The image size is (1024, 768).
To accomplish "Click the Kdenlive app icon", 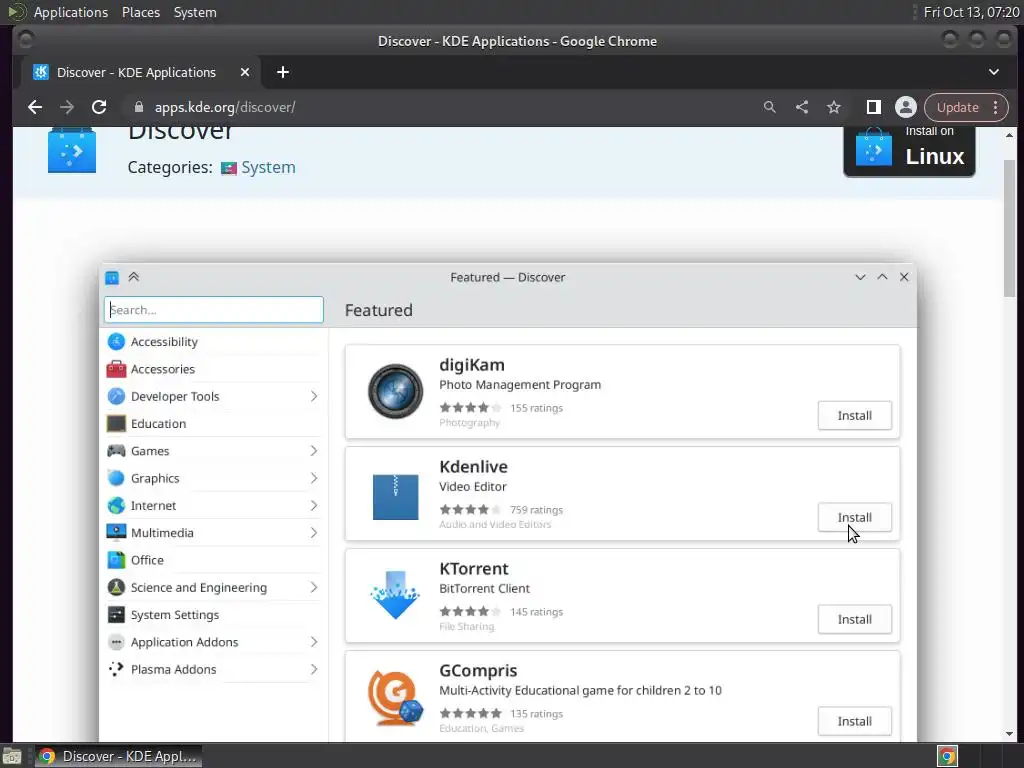I will (x=395, y=497).
